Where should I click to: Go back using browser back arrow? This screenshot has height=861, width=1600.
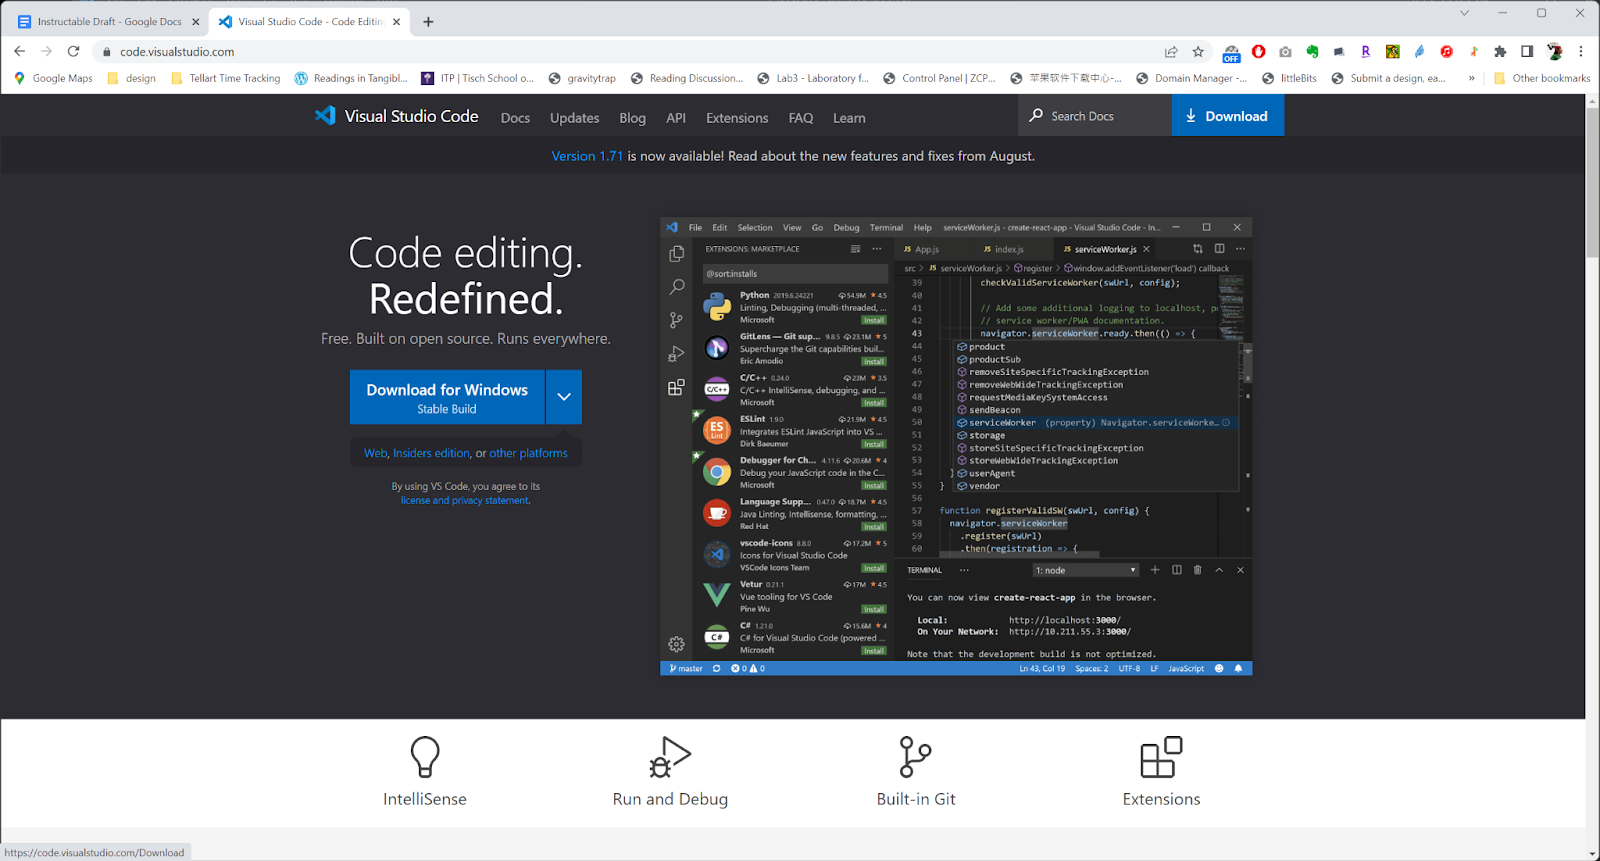(x=20, y=51)
